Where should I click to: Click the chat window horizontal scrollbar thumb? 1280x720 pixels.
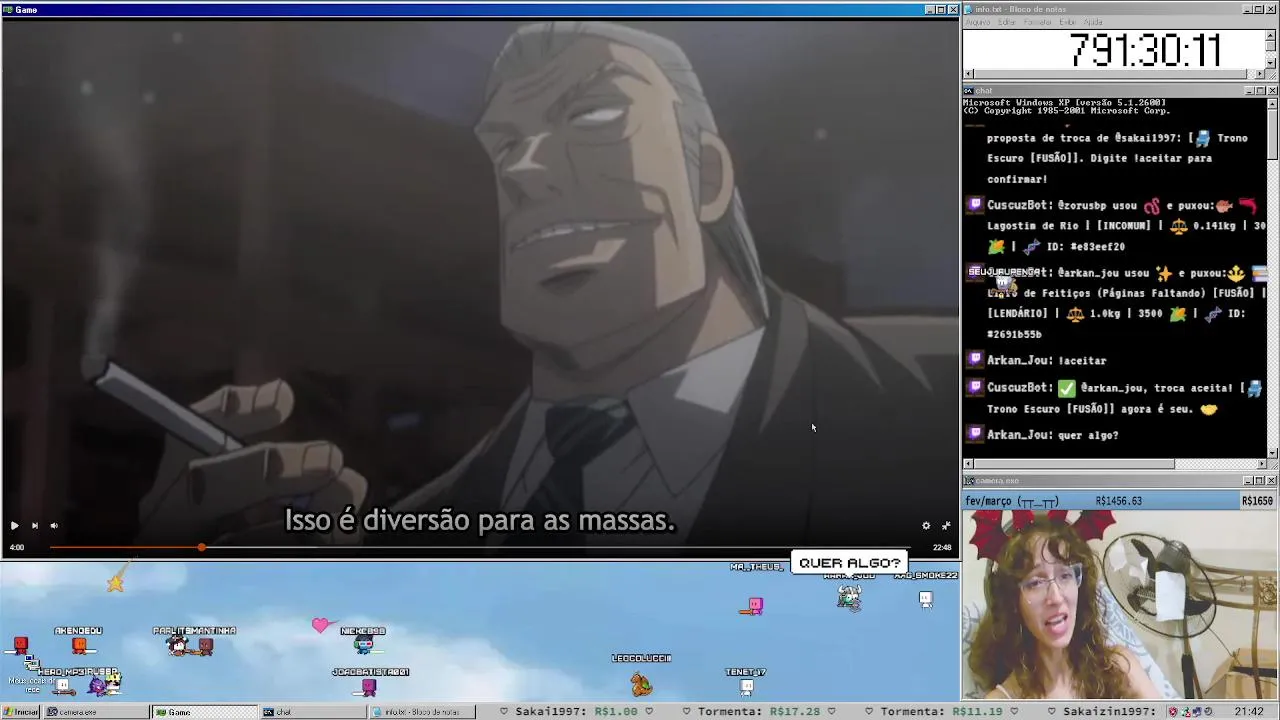pos(1073,464)
